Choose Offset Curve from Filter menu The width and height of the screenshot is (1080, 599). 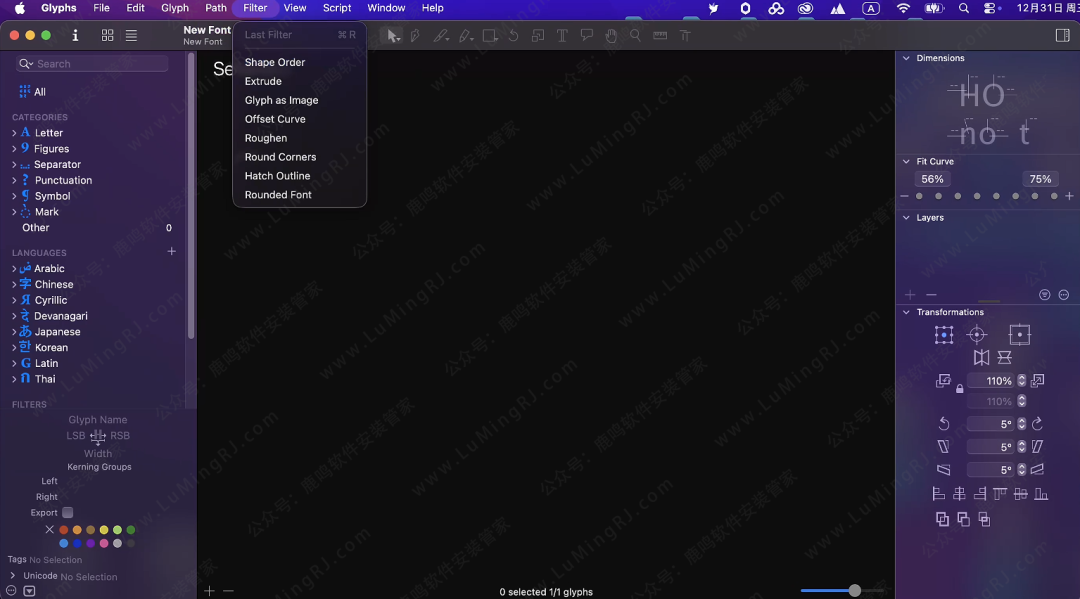(x=300, y=119)
